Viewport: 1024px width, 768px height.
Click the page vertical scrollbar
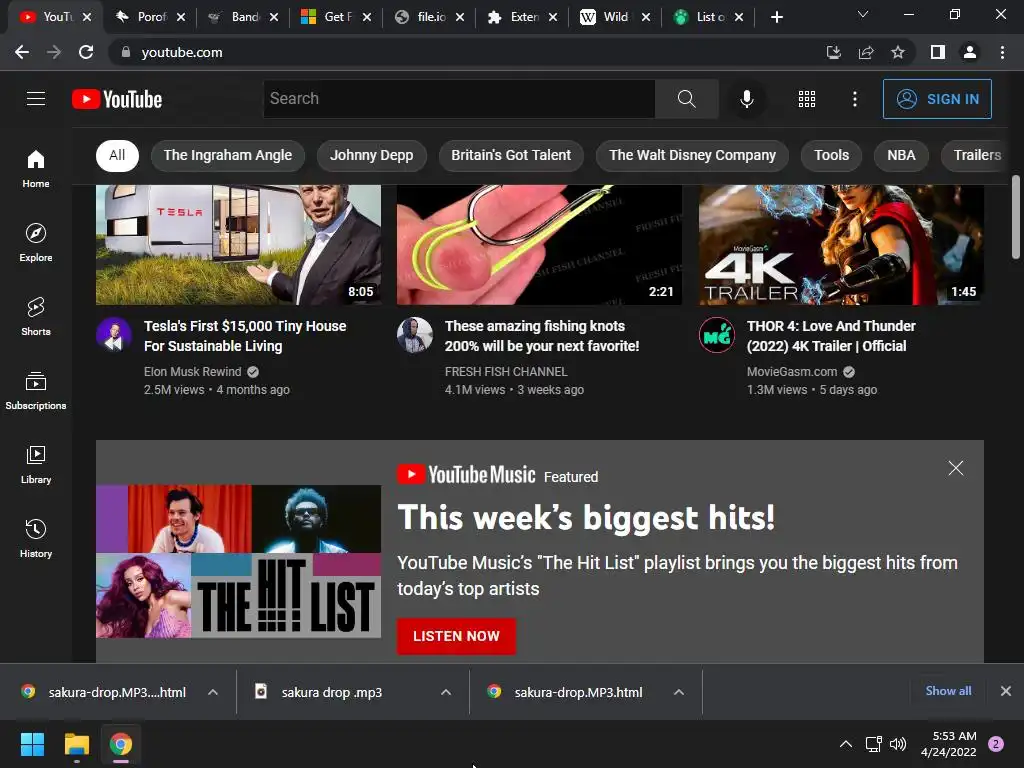(1016, 217)
